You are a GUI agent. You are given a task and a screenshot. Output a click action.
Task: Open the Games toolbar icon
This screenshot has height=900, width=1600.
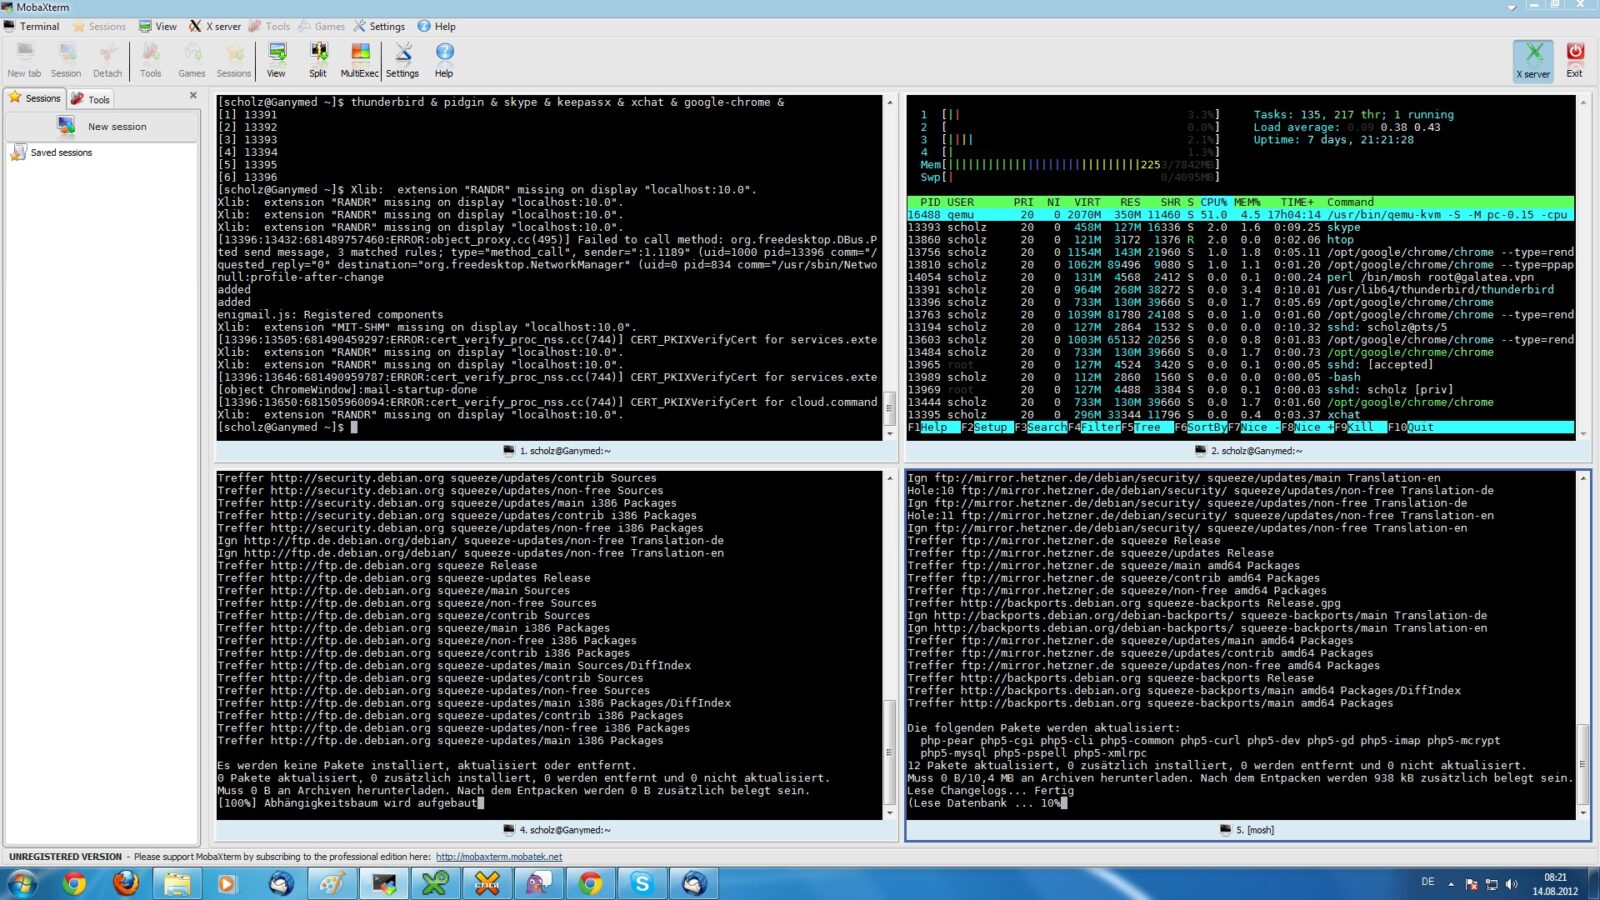tap(192, 60)
